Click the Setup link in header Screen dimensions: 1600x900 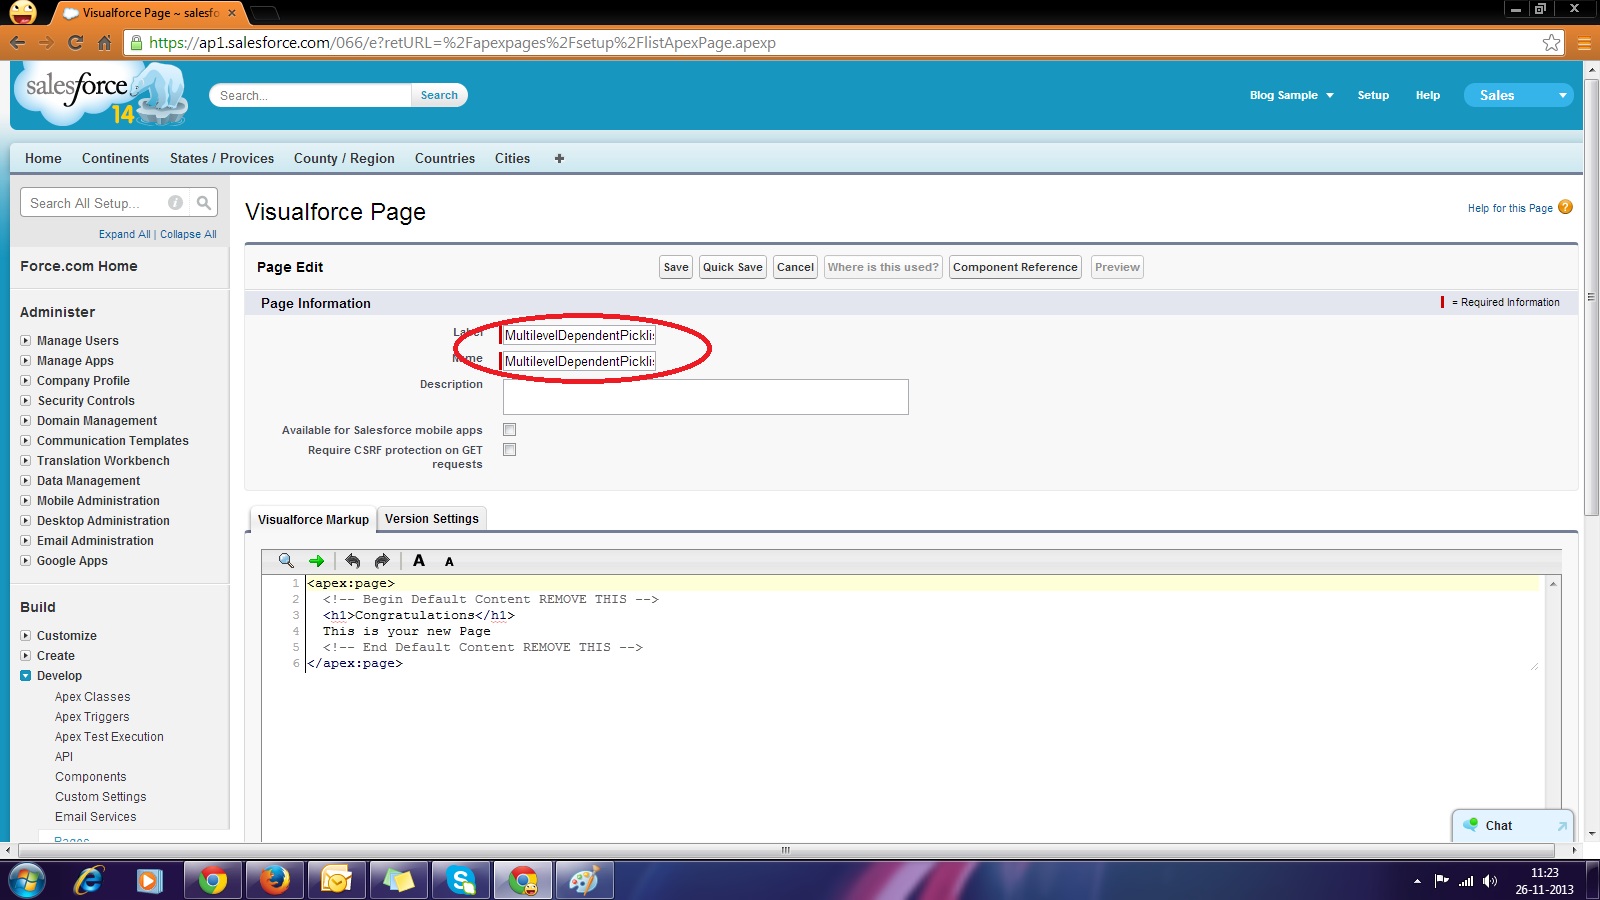1373,95
